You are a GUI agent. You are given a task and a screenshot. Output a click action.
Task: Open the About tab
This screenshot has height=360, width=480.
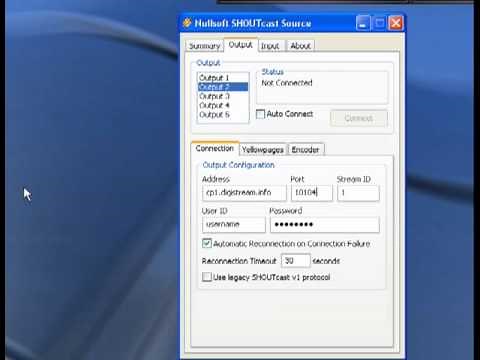(x=300, y=46)
